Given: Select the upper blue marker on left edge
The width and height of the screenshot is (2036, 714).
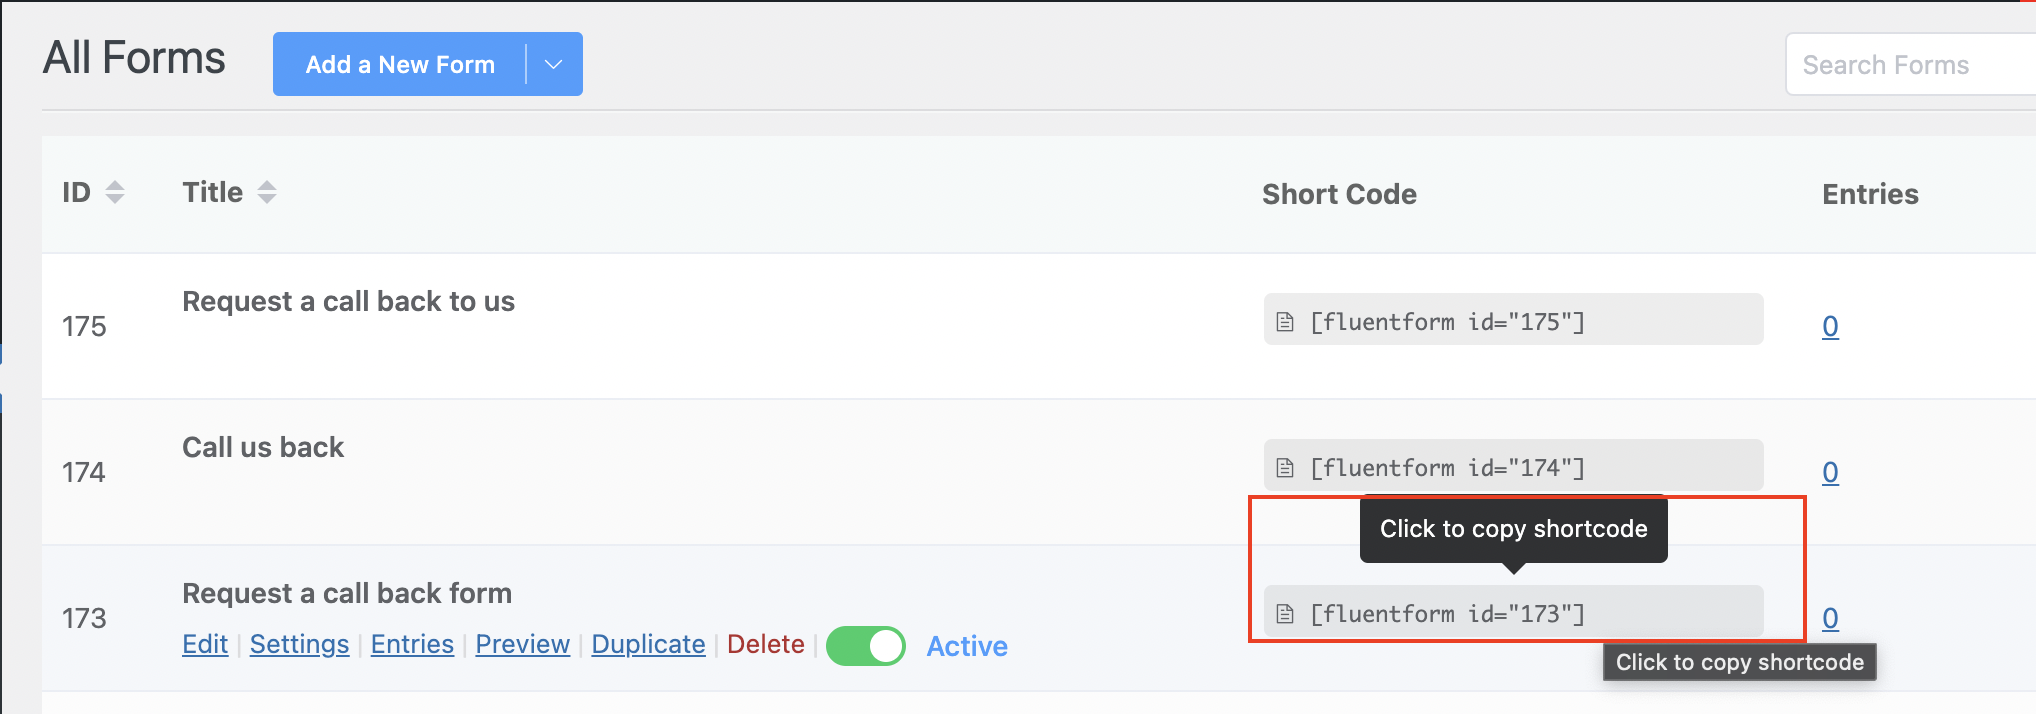Looking at the screenshot, I should [3, 355].
